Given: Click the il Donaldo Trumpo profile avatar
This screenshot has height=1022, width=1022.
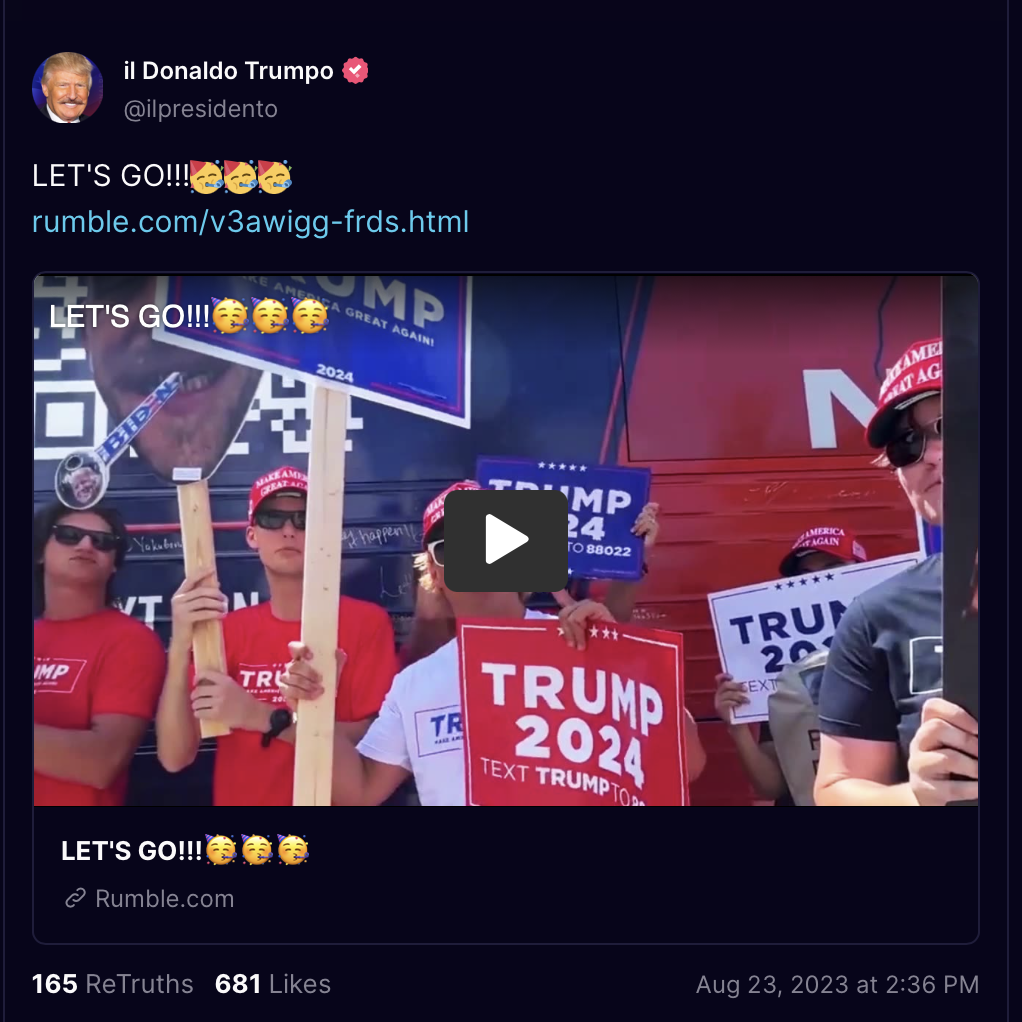Looking at the screenshot, I should [x=67, y=88].
